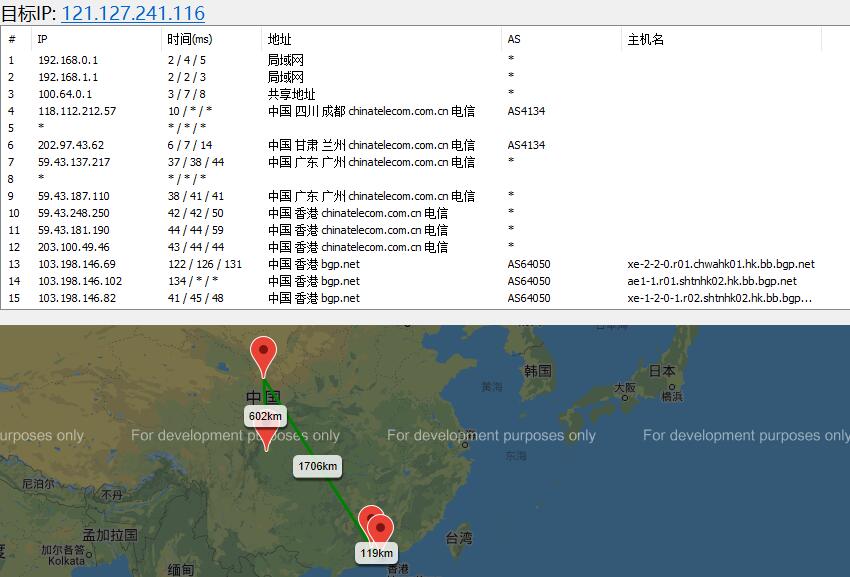Select IP 192.168.0.1 in hop 1
This screenshot has height=577, width=850.
(x=68, y=60)
